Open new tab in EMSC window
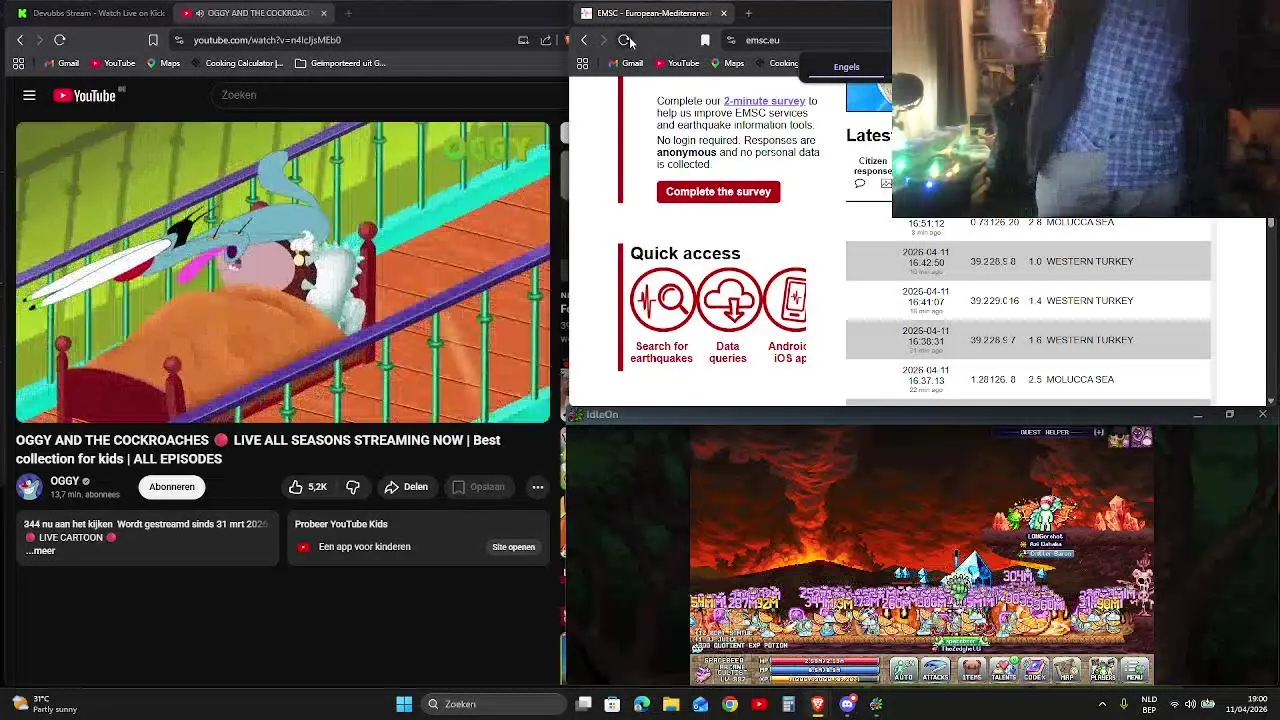1280x720 pixels. pos(748,13)
